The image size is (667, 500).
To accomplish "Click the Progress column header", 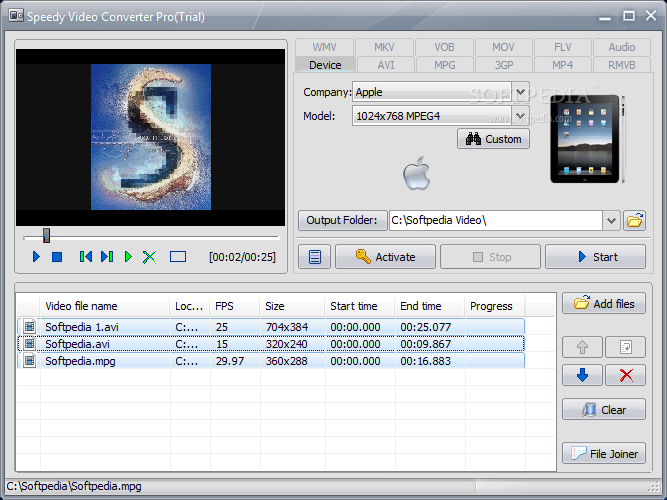I will [x=495, y=306].
